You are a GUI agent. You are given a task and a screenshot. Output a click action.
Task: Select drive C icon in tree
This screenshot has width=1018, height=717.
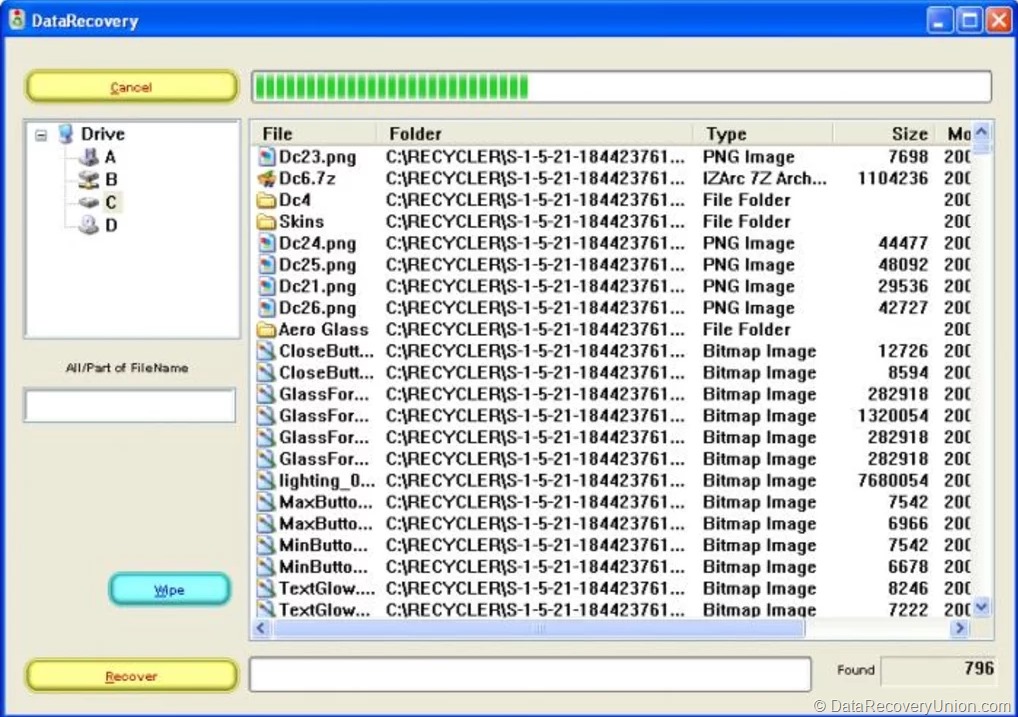pyautogui.click(x=89, y=202)
